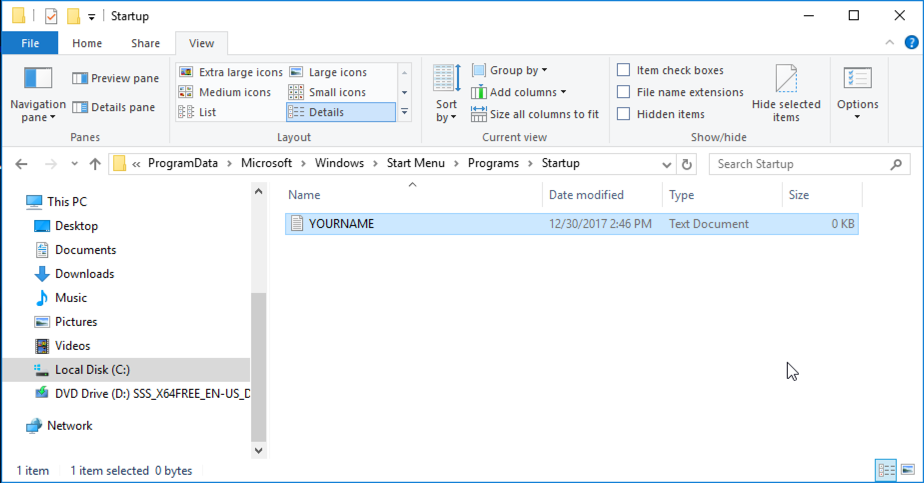The image size is (924, 483).
Task: Open the Sort by menu
Action: (x=446, y=94)
